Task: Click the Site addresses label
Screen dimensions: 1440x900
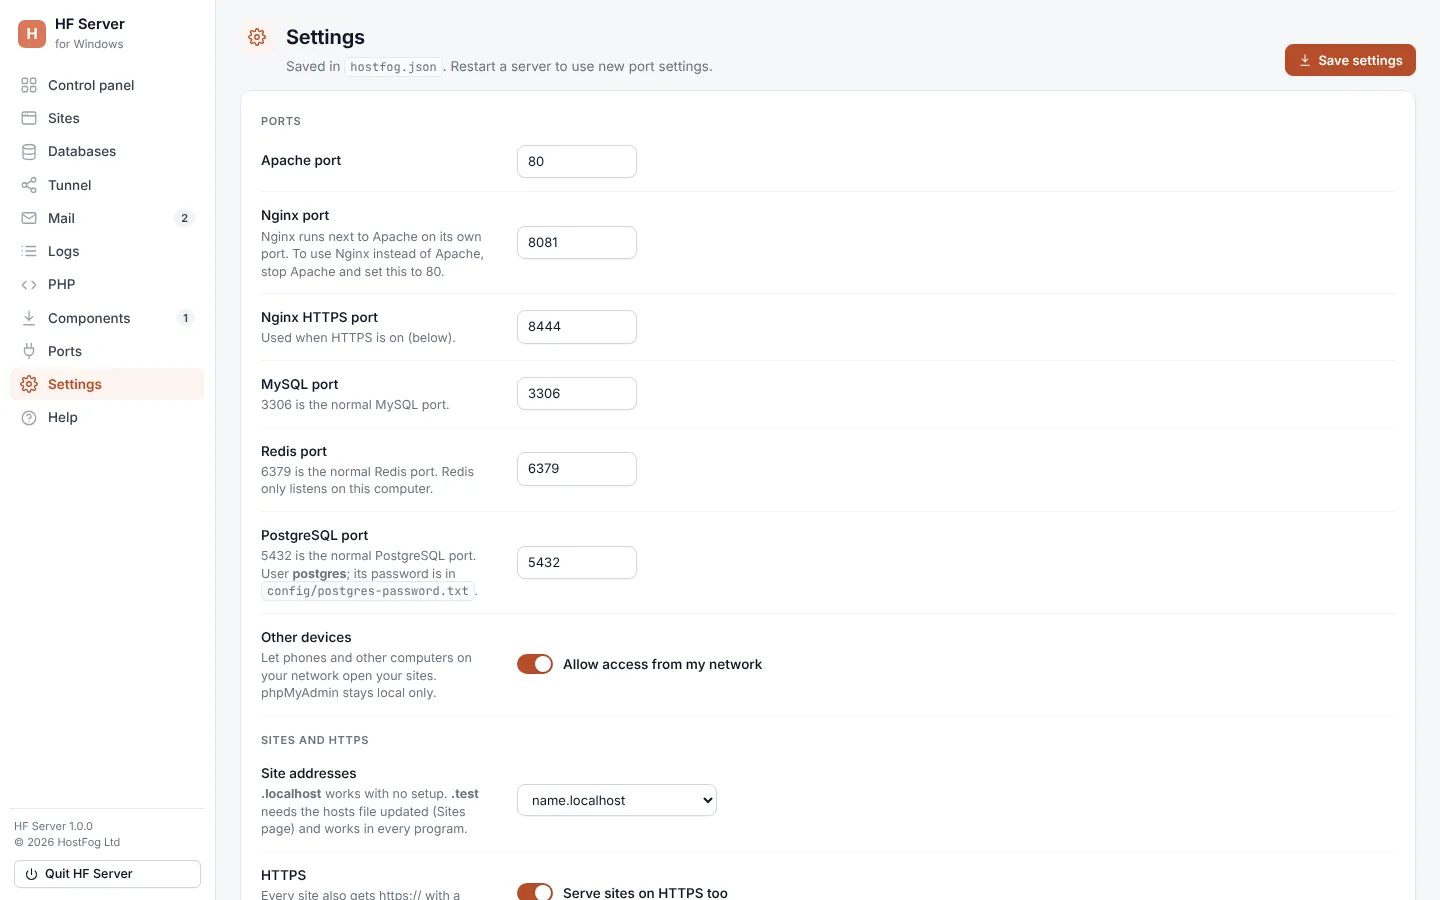Action: click(309, 773)
